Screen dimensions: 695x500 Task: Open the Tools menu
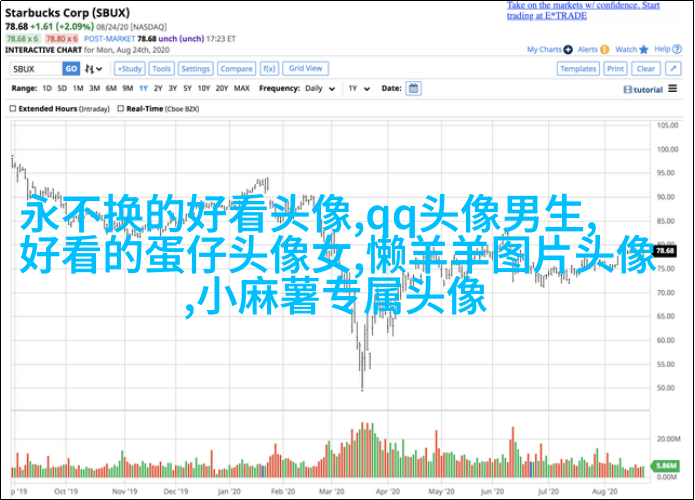coord(161,69)
